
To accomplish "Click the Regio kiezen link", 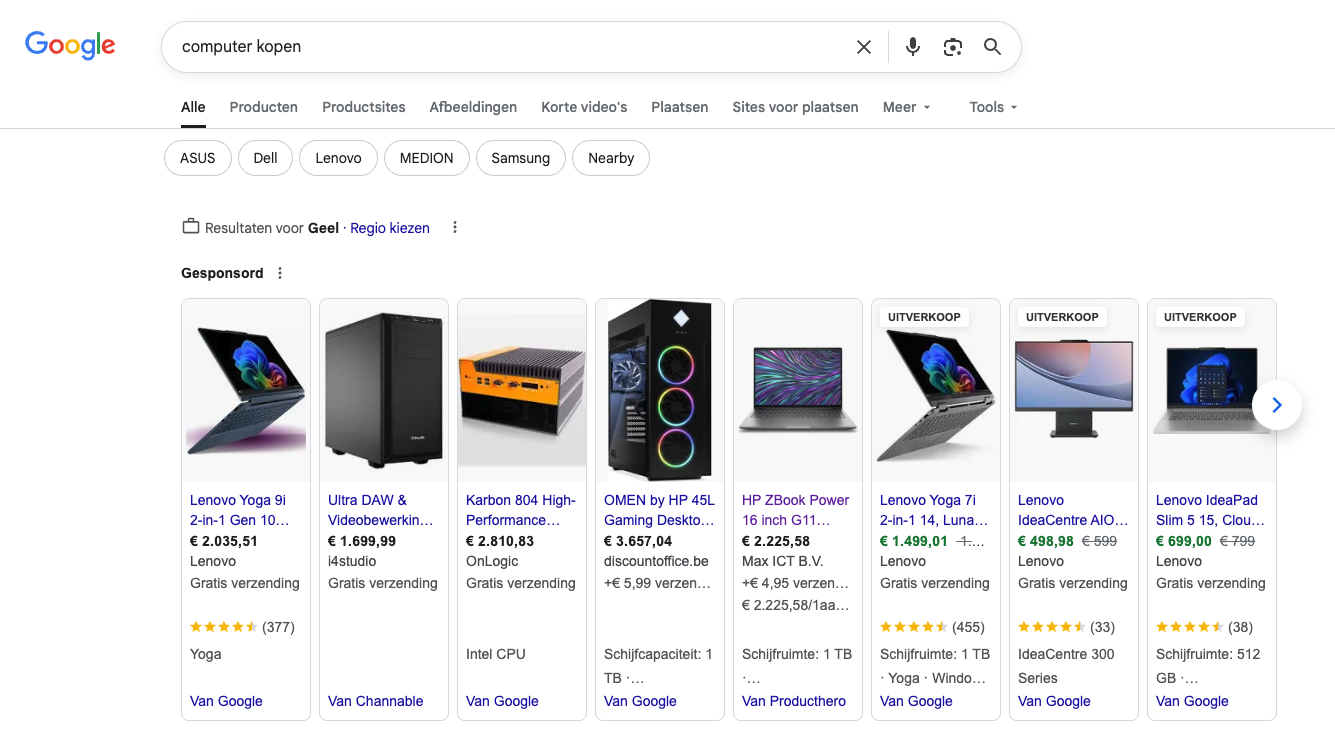I will coord(390,228).
